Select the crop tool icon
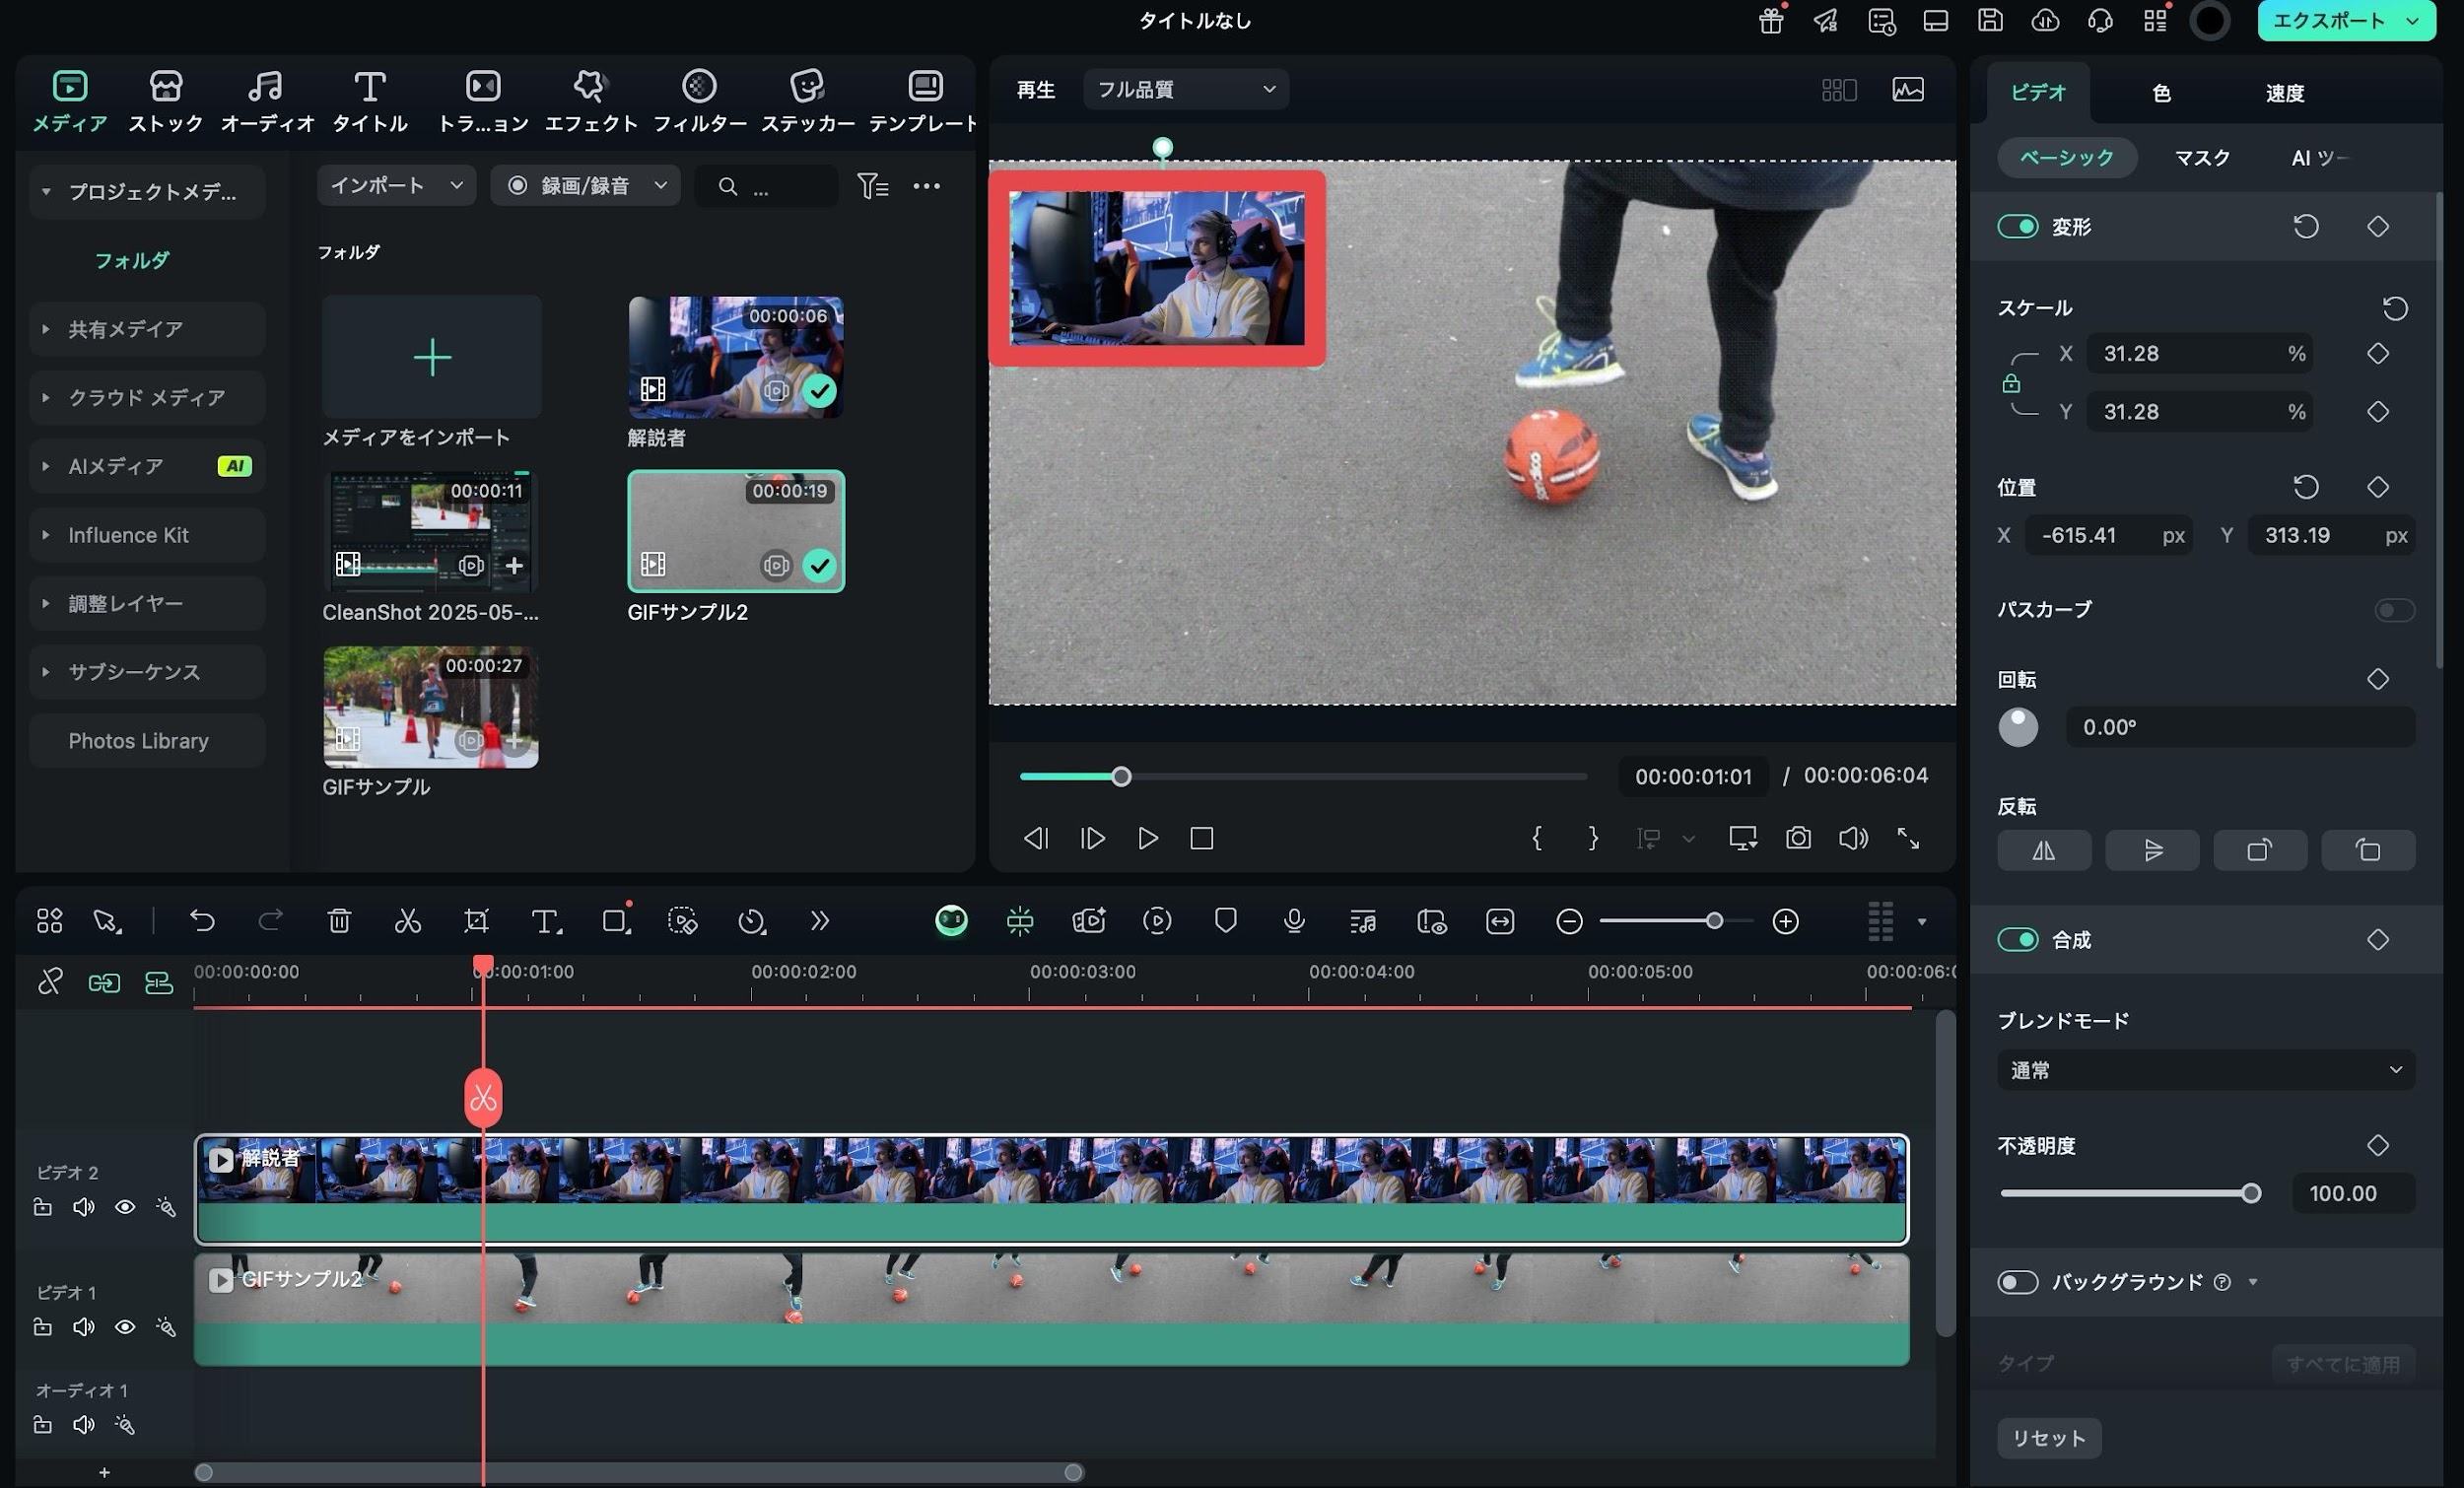The height and width of the screenshot is (1488, 2464). point(476,920)
